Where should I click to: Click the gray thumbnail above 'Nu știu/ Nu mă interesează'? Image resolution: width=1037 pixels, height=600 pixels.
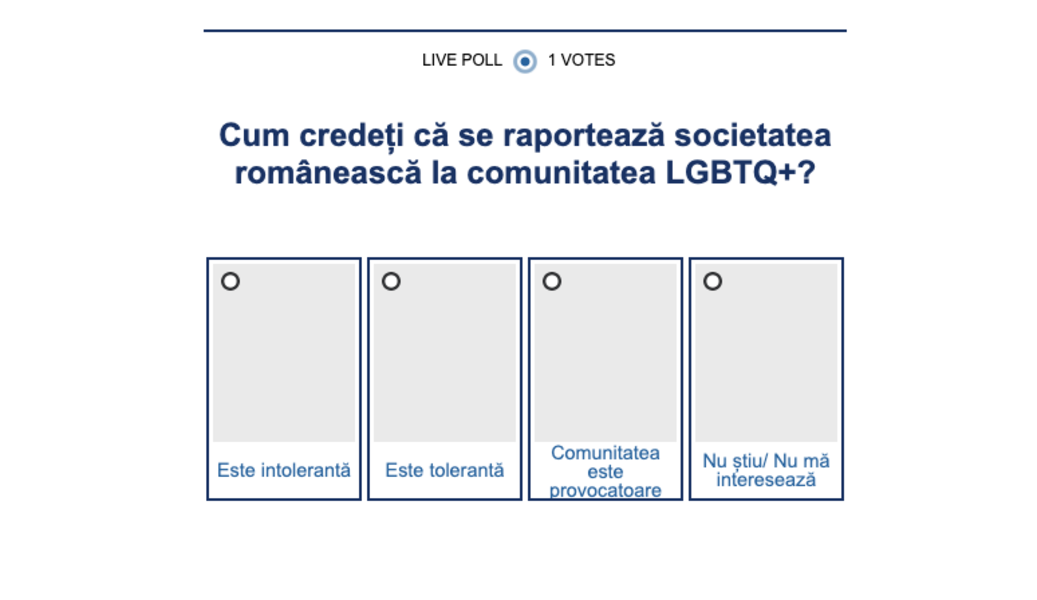pyautogui.click(x=766, y=360)
